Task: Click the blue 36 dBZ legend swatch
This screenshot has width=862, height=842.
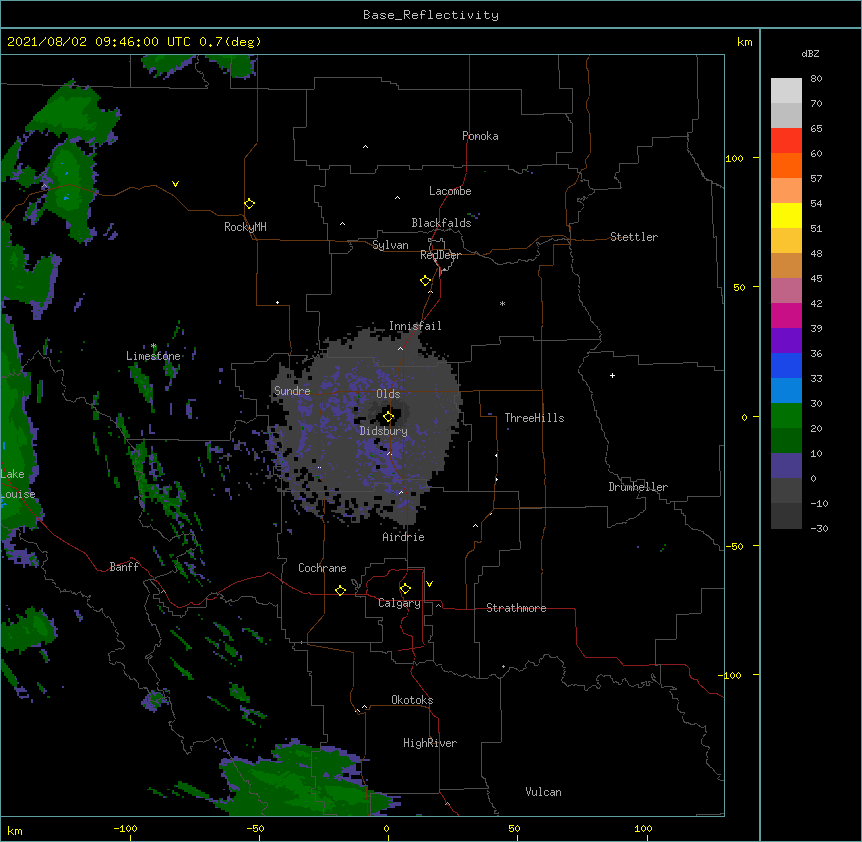Action: [786, 365]
